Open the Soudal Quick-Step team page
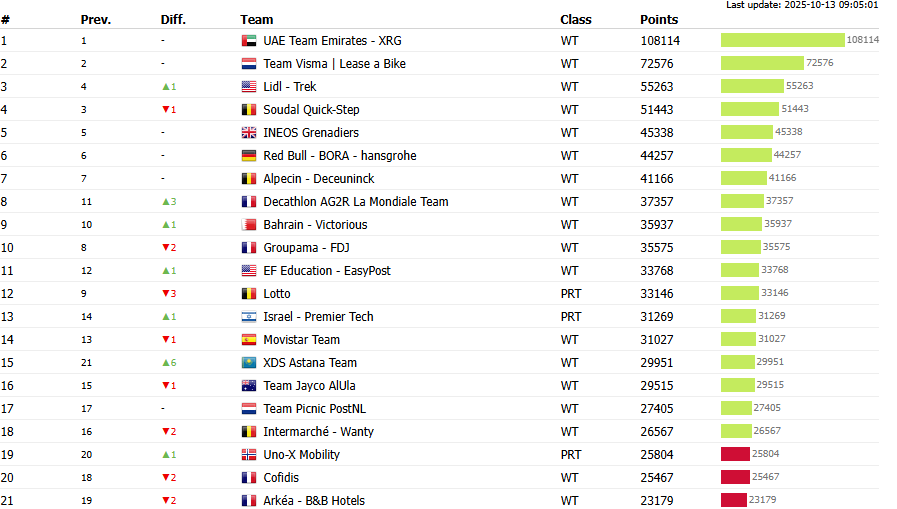The height and width of the screenshot is (509, 897). point(311,110)
